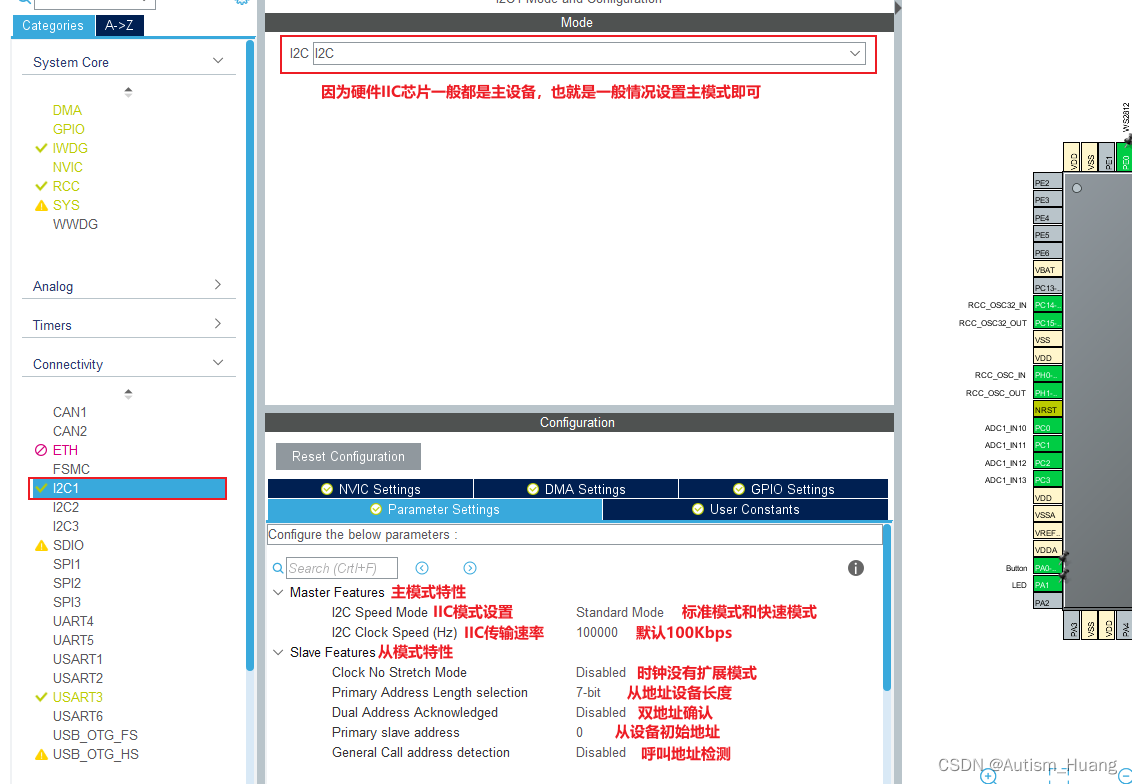
Task: Go to previous search result arrow
Action: pyautogui.click(x=422, y=568)
